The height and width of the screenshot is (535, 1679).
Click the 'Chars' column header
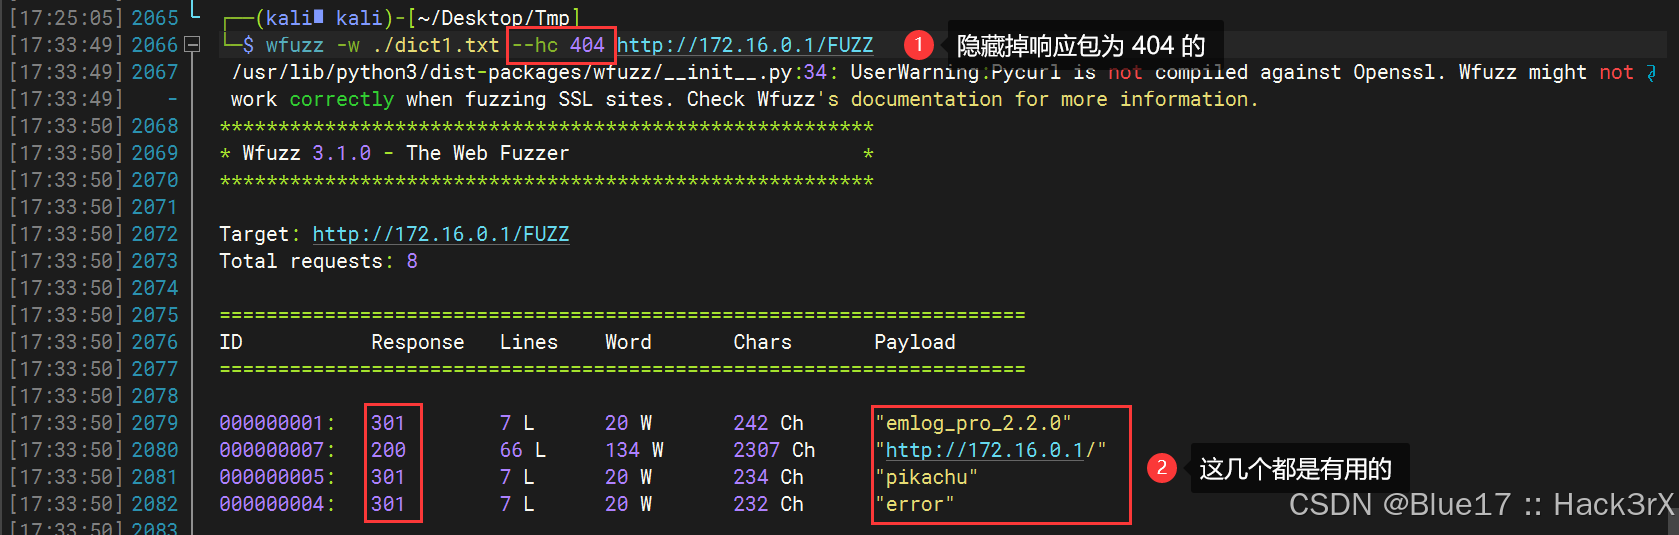763,342
